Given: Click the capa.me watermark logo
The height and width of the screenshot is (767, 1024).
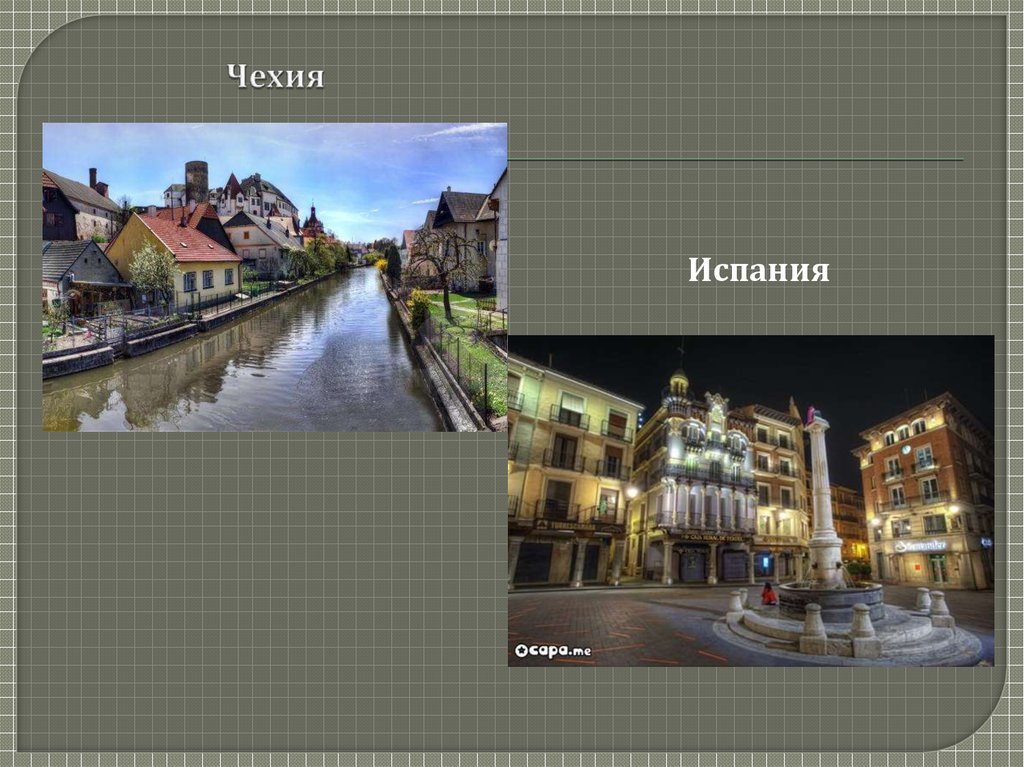Looking at the screenshot, I should [553, 650].
